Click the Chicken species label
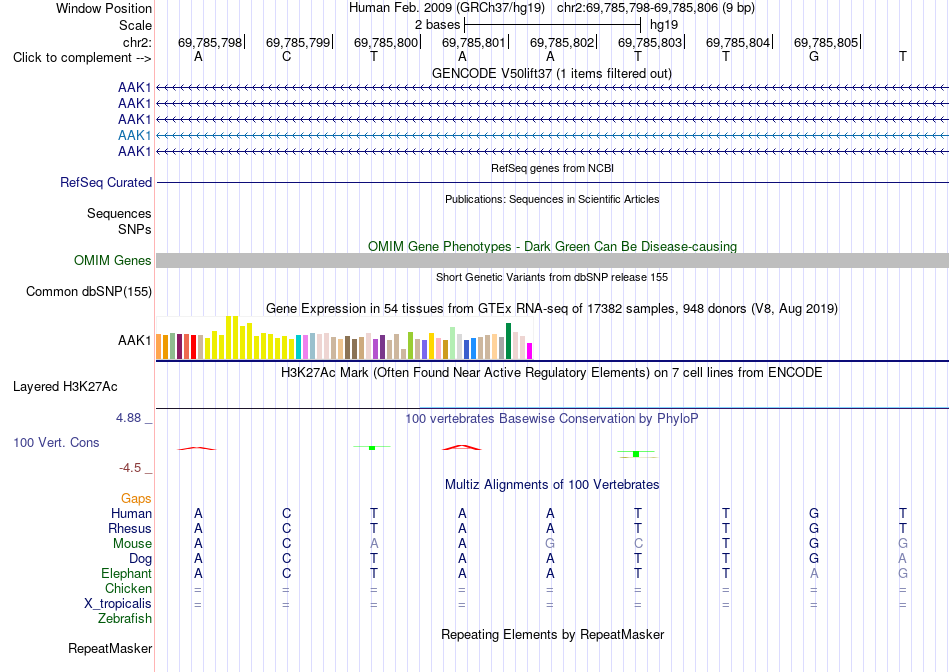Image resolution: width=950 pixels, height=672 pixels. pyautogui.click(x=128, y=588)
